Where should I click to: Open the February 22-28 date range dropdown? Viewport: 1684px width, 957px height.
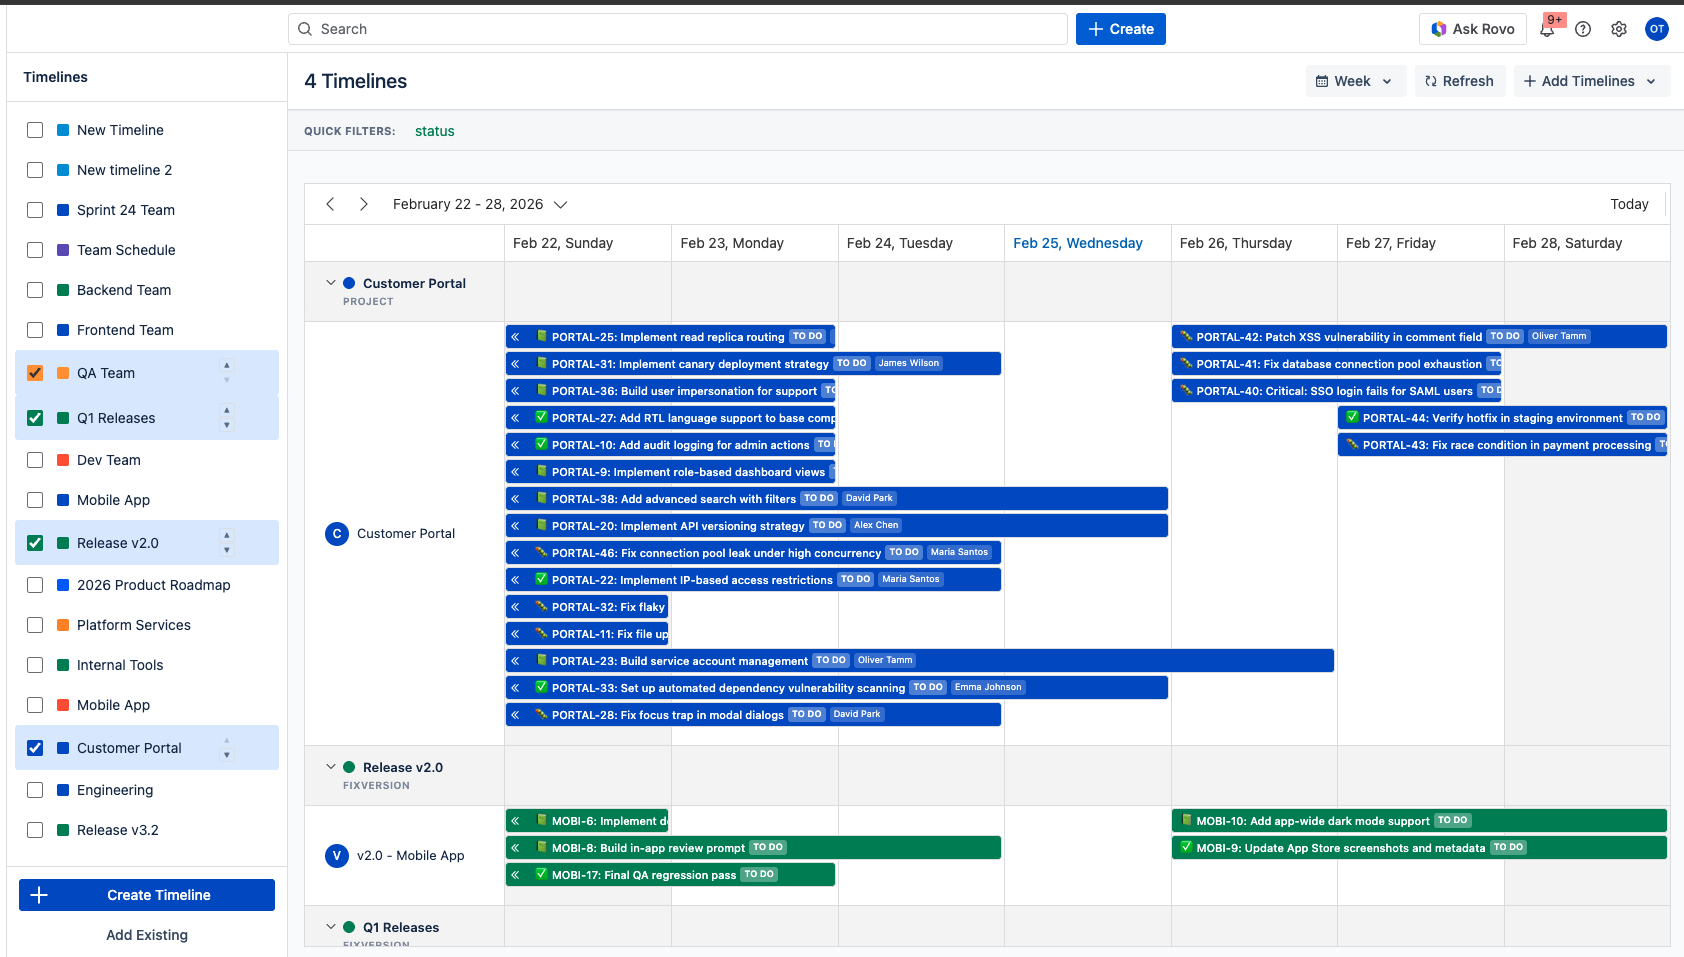[x=560, y=204]
